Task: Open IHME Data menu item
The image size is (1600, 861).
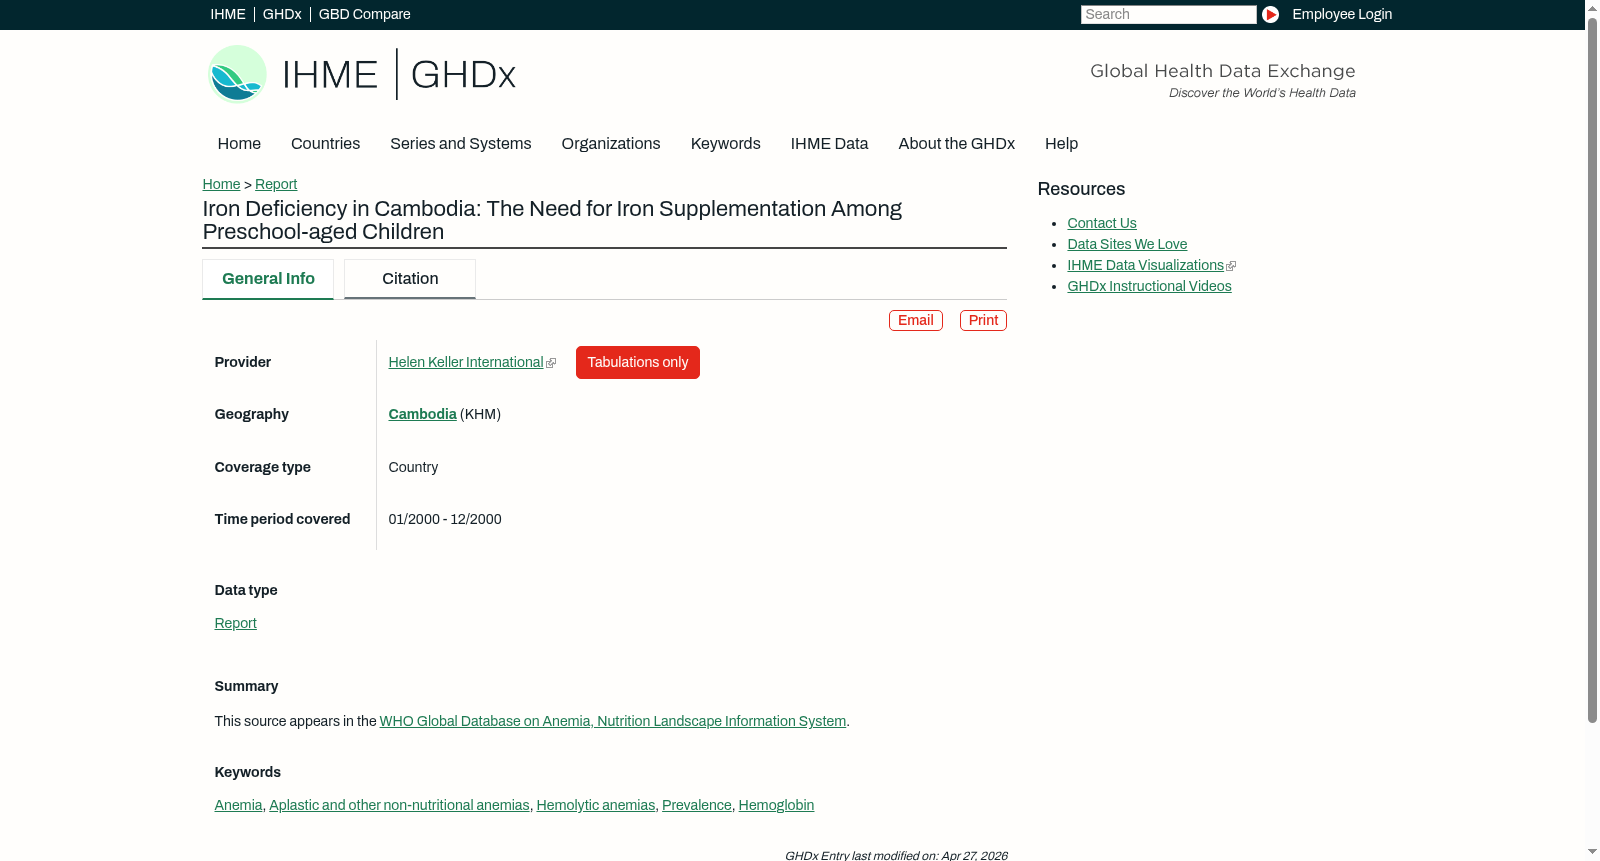Action: pos(829,144)
